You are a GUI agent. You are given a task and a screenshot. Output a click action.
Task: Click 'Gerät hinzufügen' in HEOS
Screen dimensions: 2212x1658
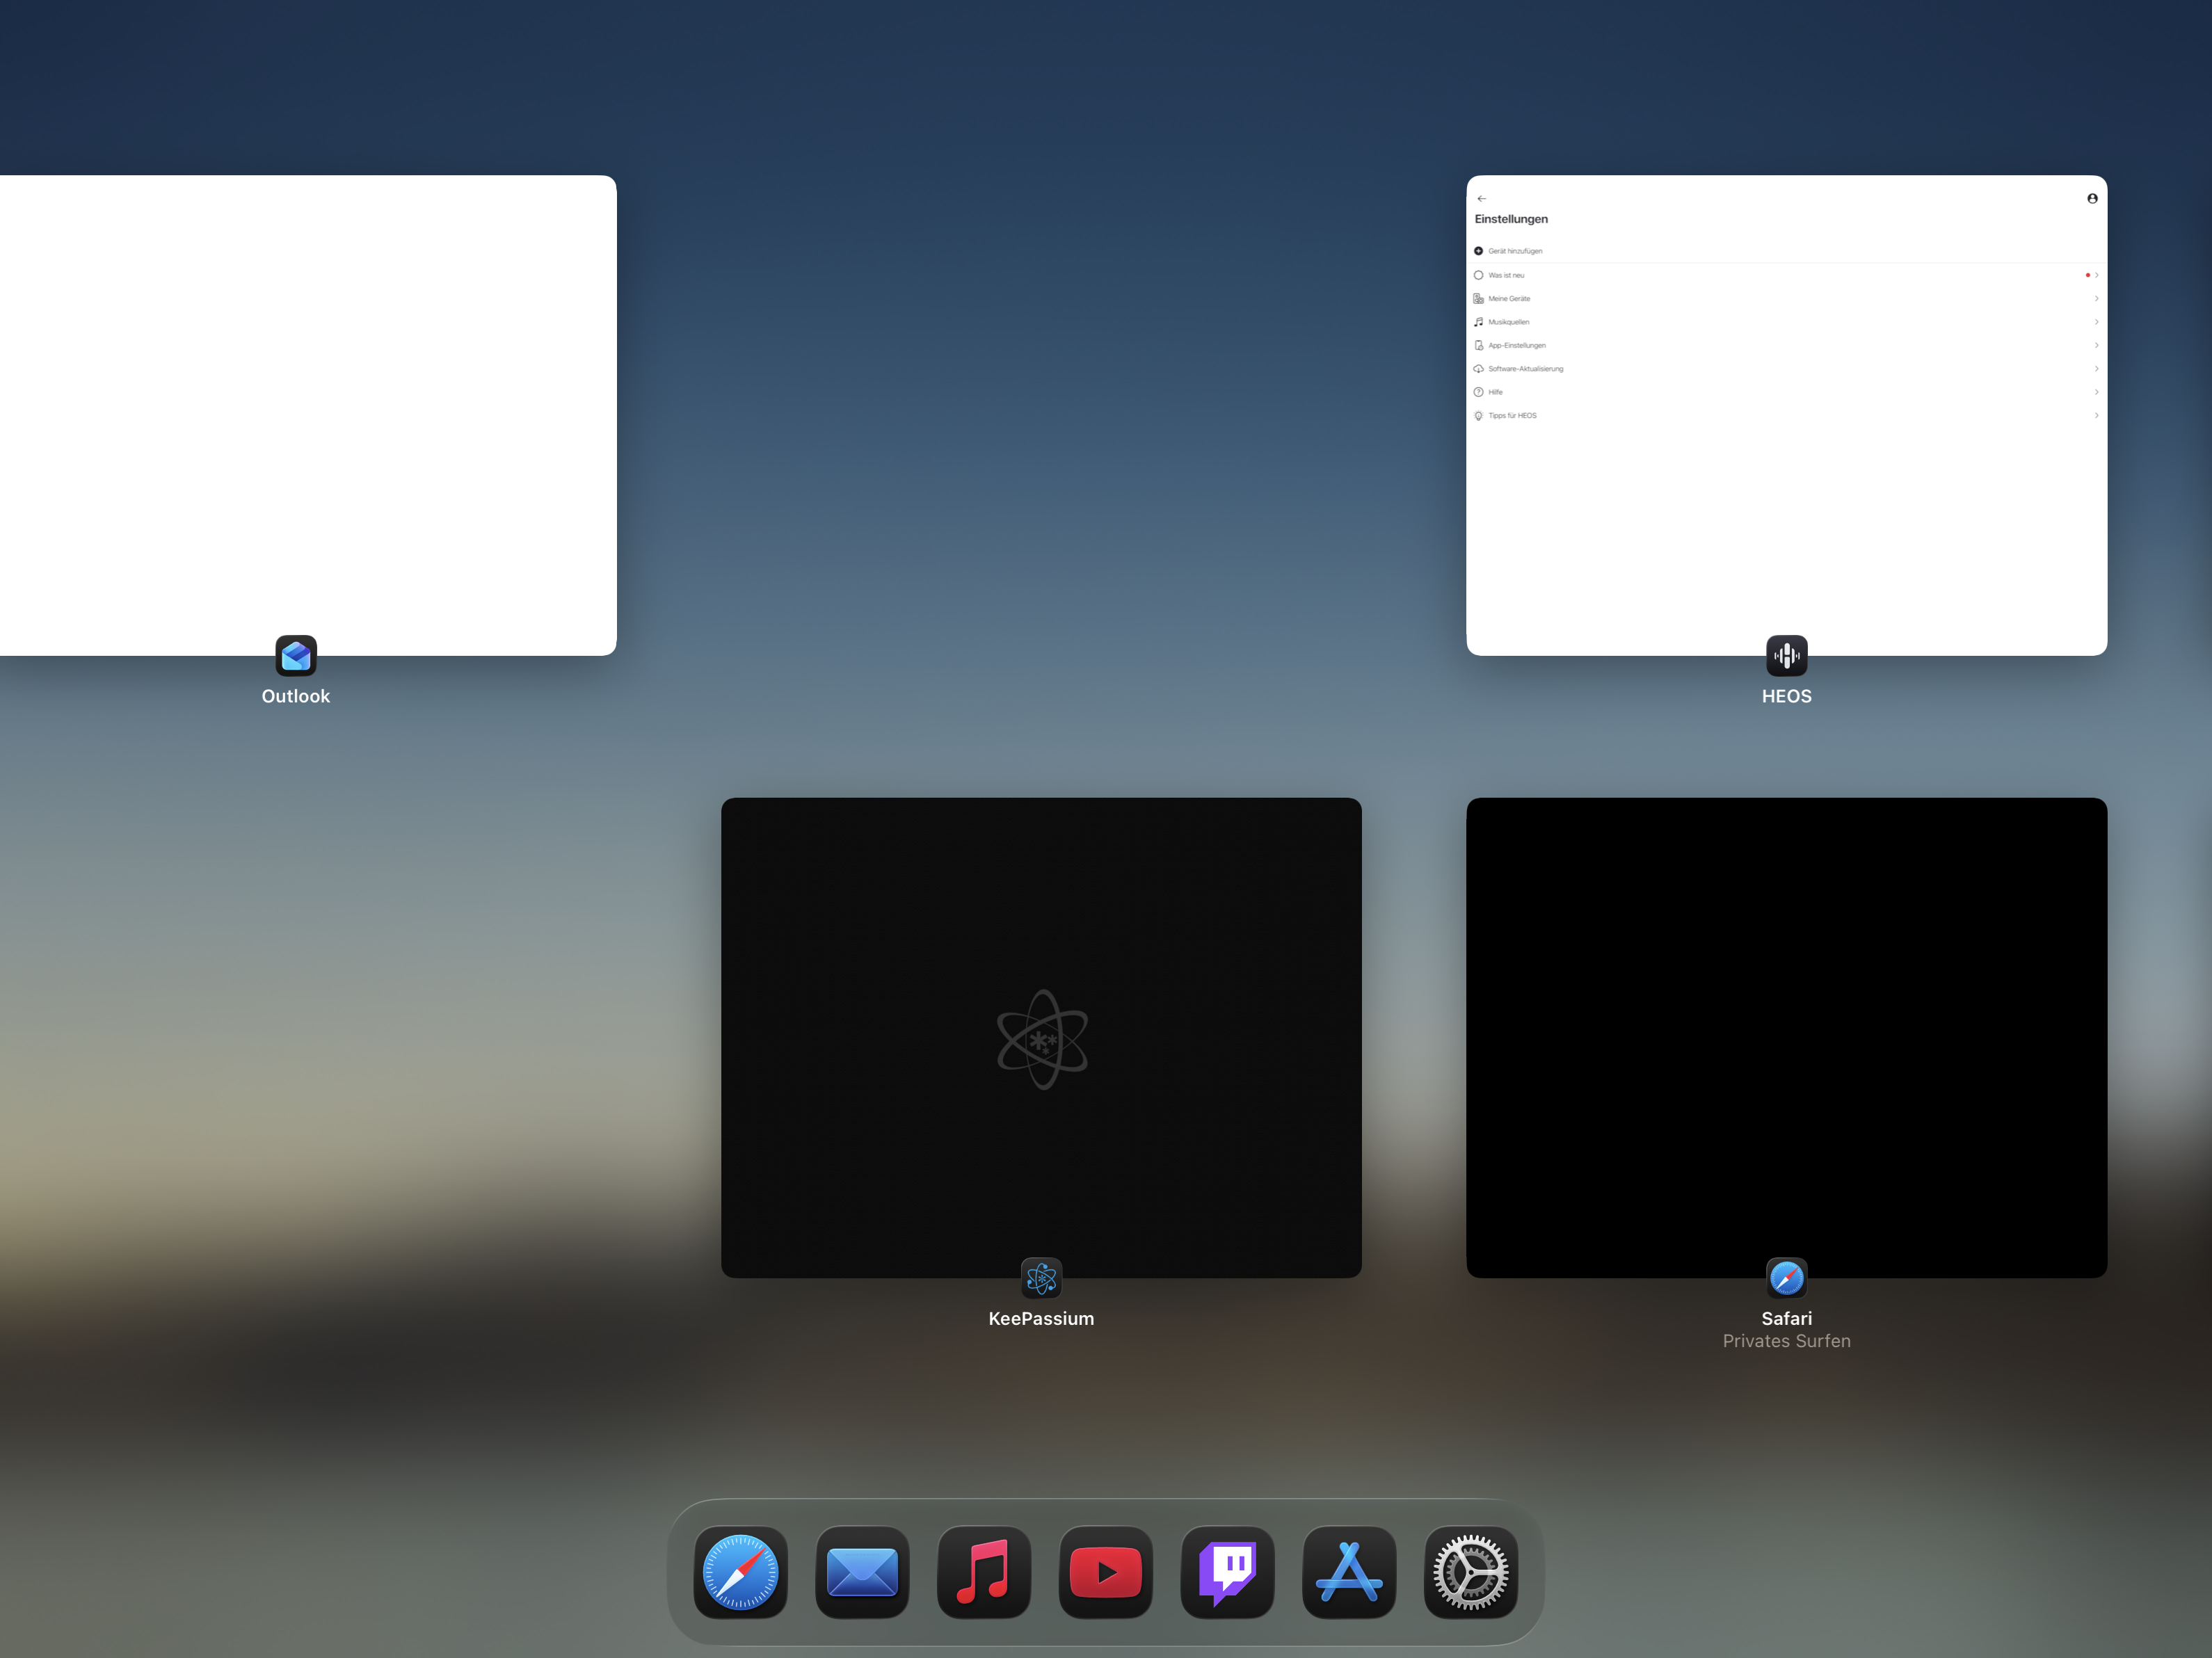coord(1514,251)
